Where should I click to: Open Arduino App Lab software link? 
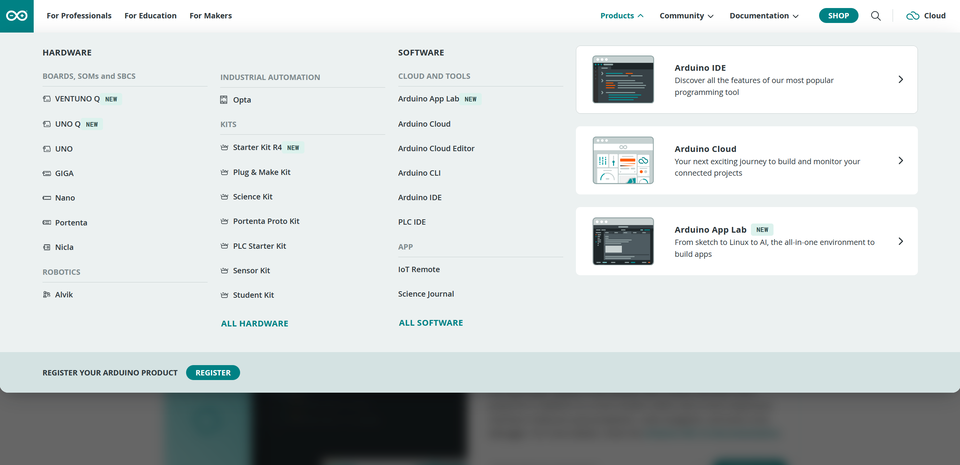429,99
